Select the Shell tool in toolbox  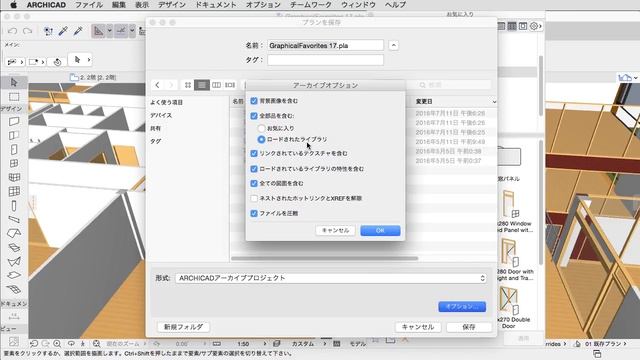[14, 262]
